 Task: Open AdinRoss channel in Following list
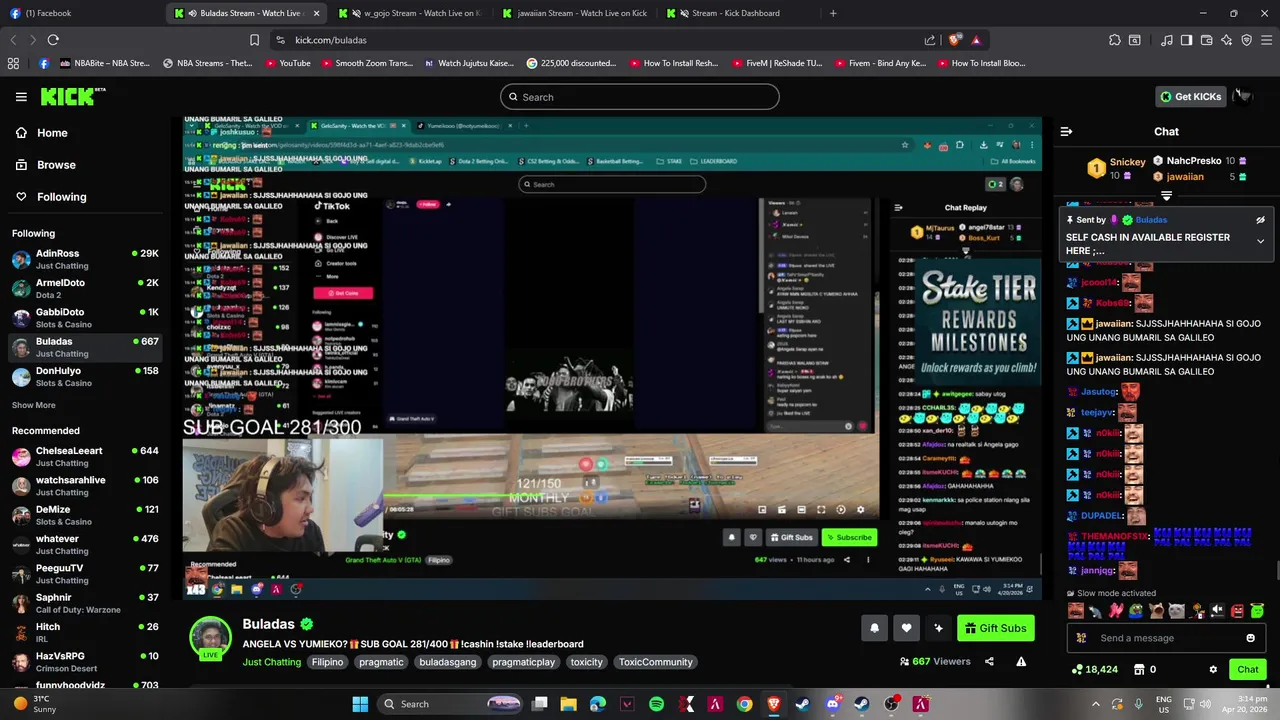[85, 259]
